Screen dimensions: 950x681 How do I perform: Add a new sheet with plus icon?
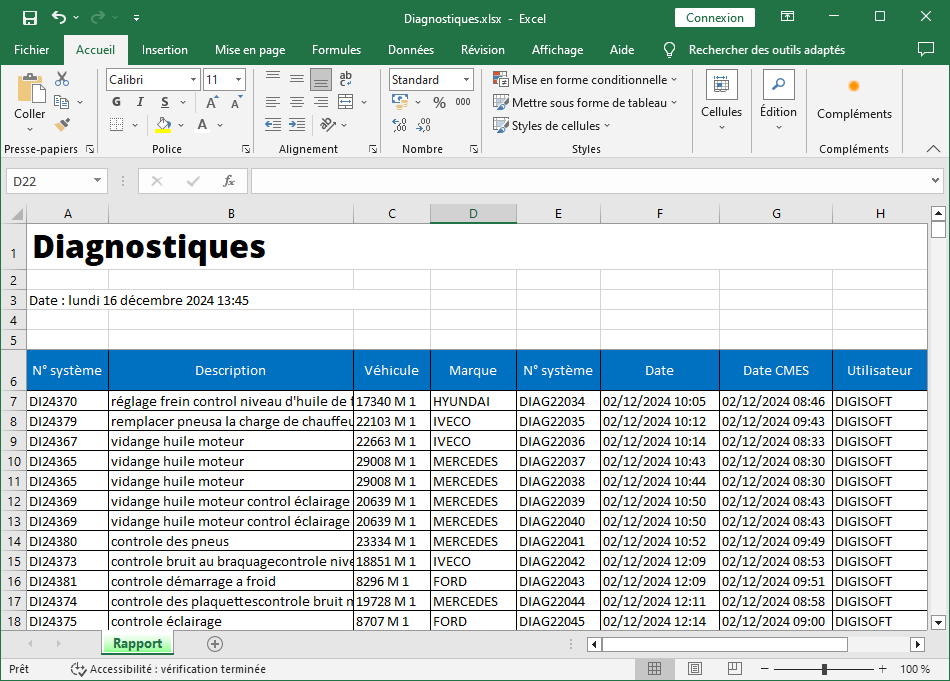(x=214, y=644)
